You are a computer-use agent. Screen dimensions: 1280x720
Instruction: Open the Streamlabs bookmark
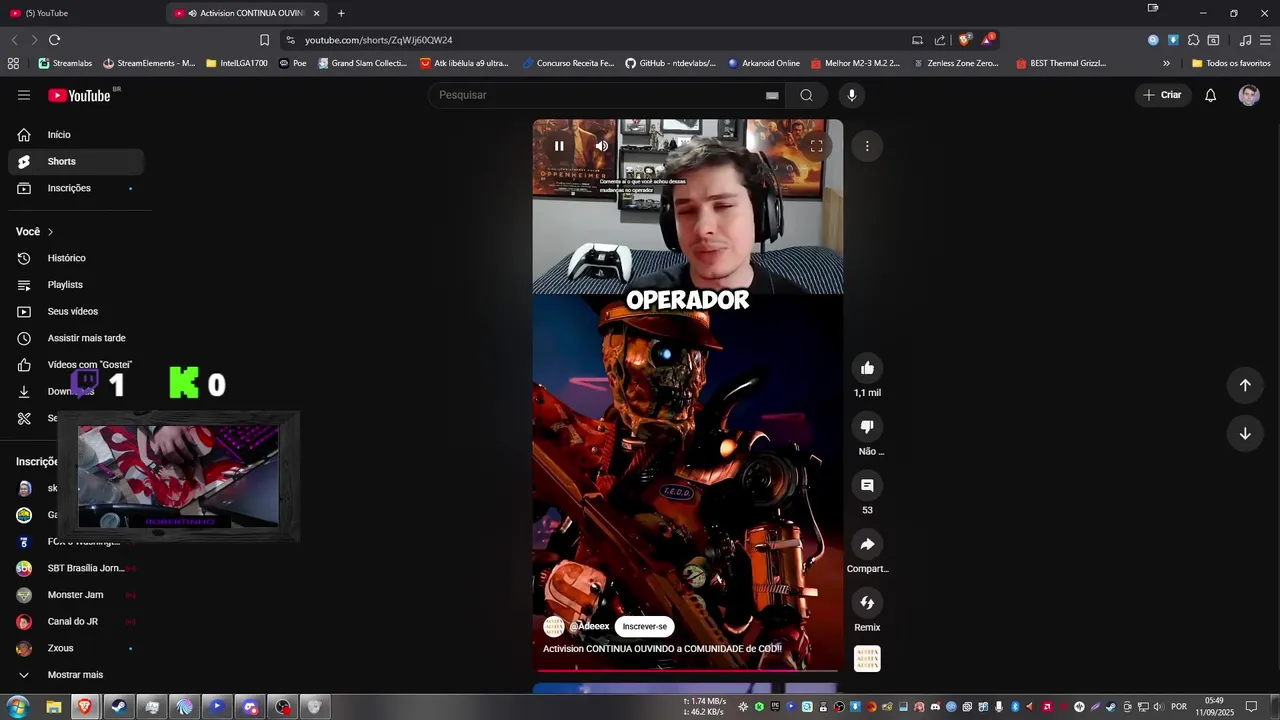point(65,63)
